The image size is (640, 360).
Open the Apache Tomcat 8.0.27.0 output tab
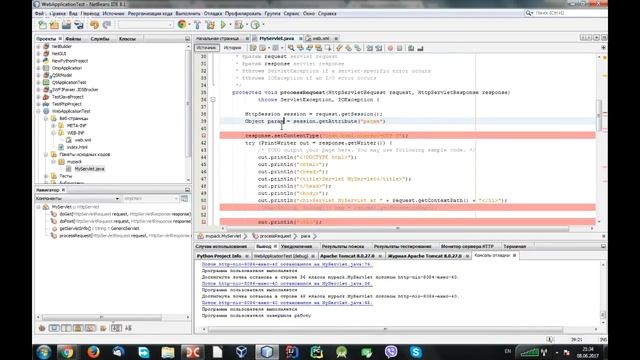tap(347, 256)
